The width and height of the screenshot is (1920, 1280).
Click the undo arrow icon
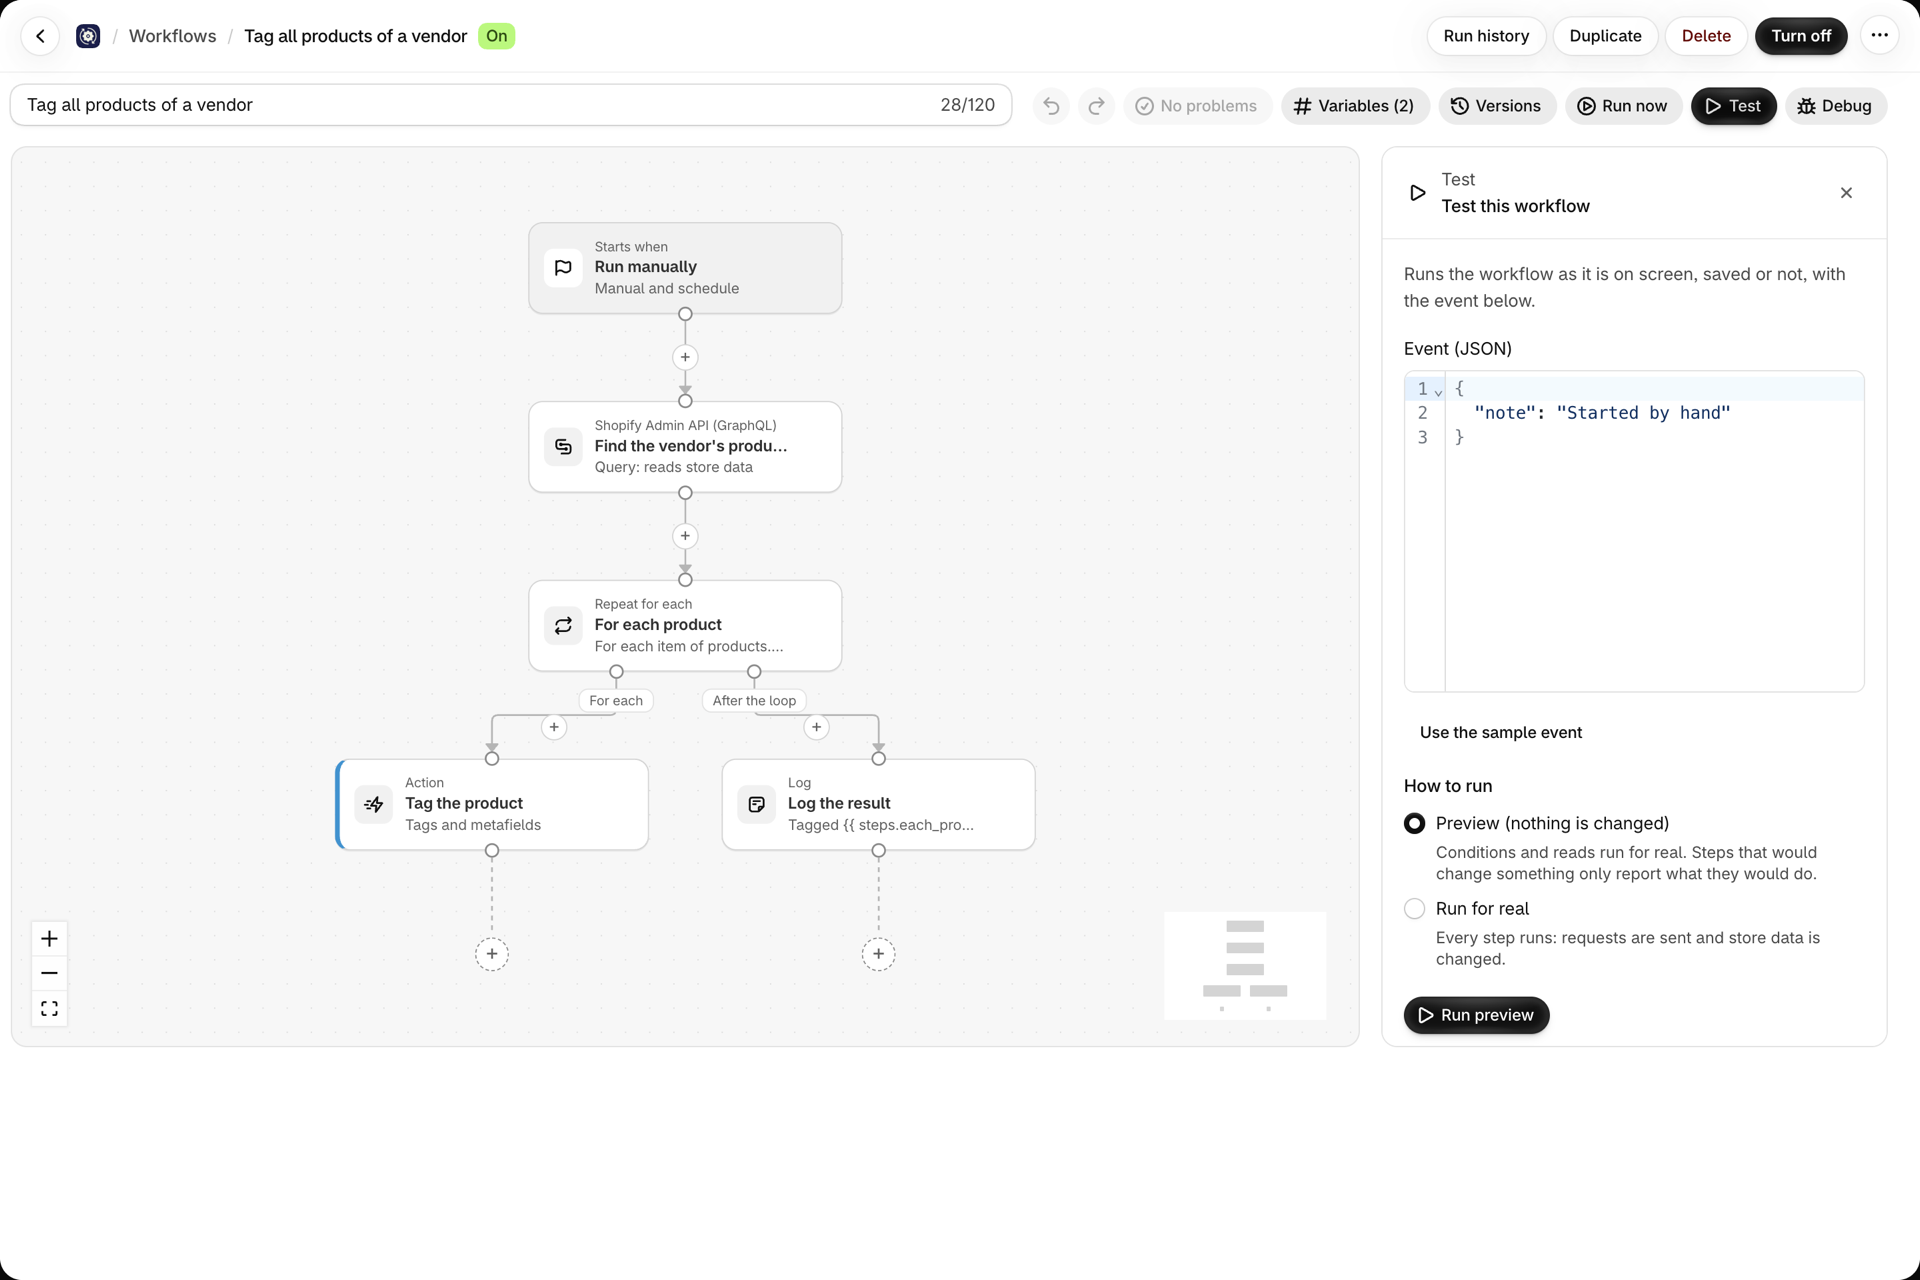[x=1051, y=106]
